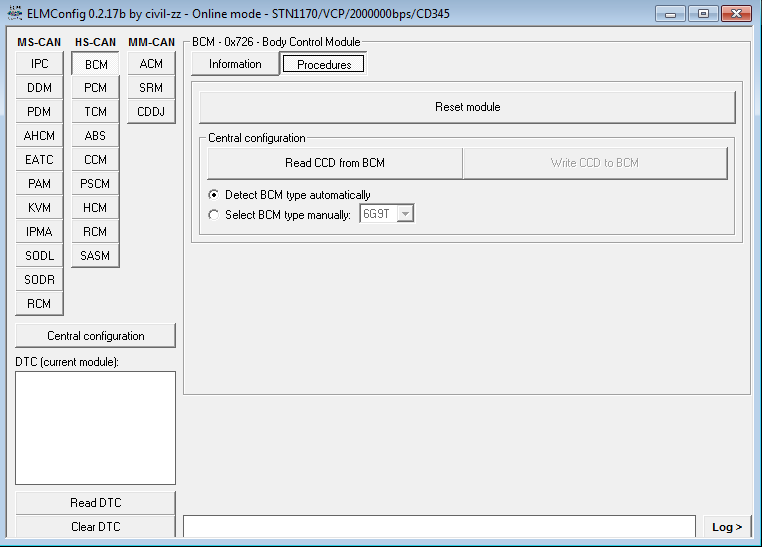Screen dimensions: 762x550
Task: Open the TCM module
Action: pyautogui.click(x=95, y=111)
